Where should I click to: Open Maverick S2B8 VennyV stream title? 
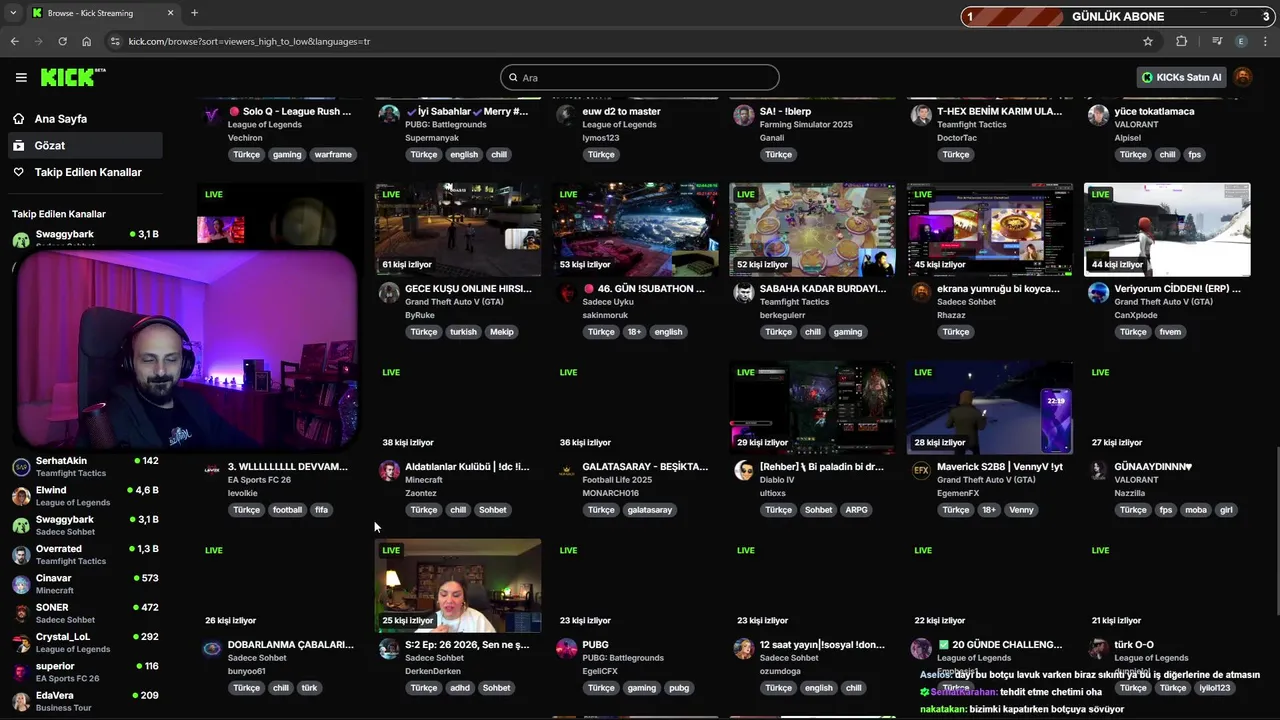click(999, 467)
